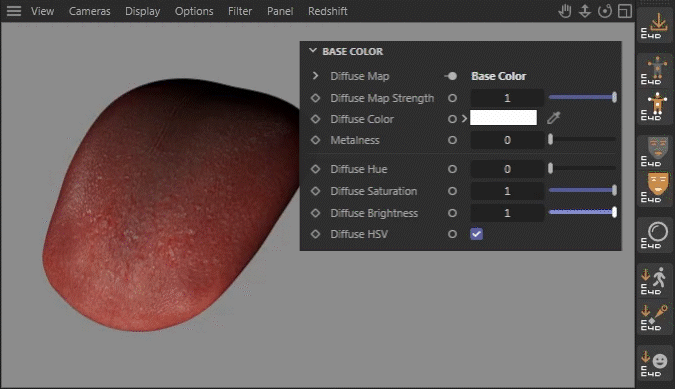The image size is (675, 389).
Task: Open the Filter menu
Action: 240,11
